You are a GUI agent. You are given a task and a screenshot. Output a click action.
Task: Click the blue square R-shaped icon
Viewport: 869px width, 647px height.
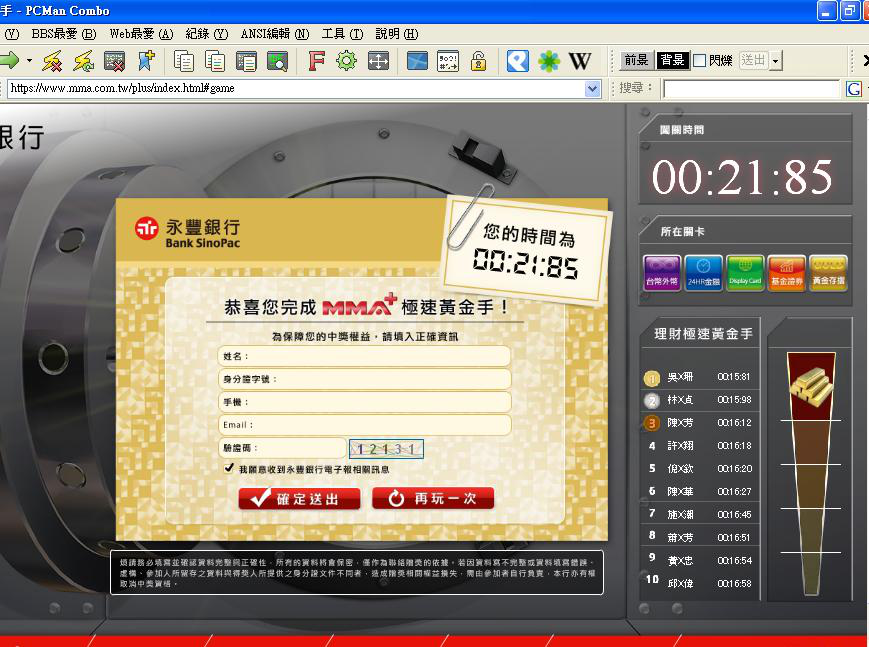(518, 60)
